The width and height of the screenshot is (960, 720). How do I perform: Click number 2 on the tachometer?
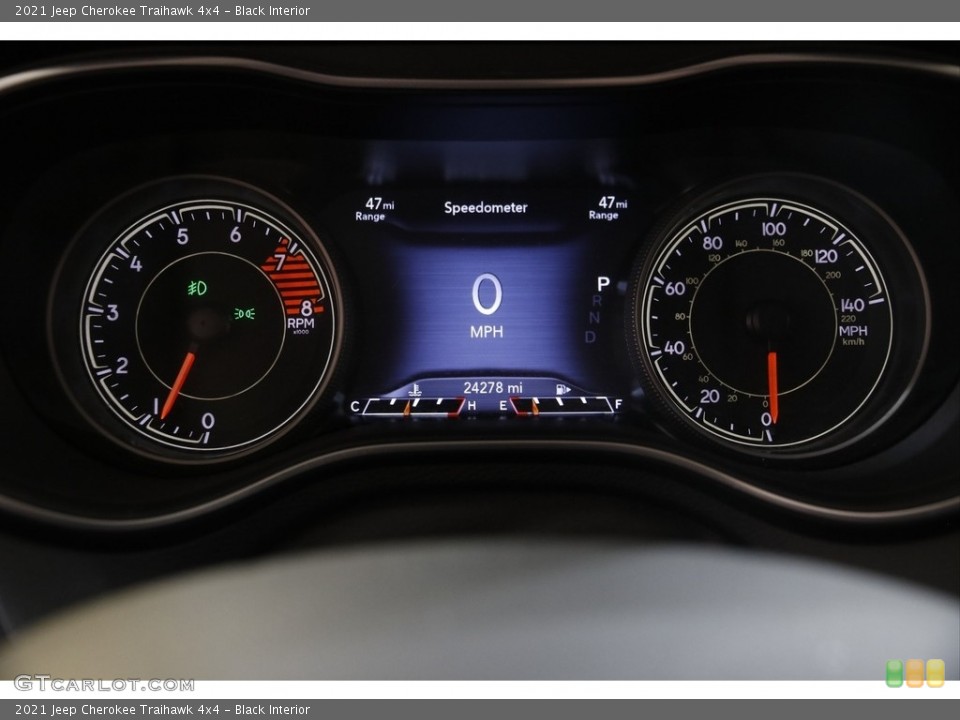tap(122, 366)
